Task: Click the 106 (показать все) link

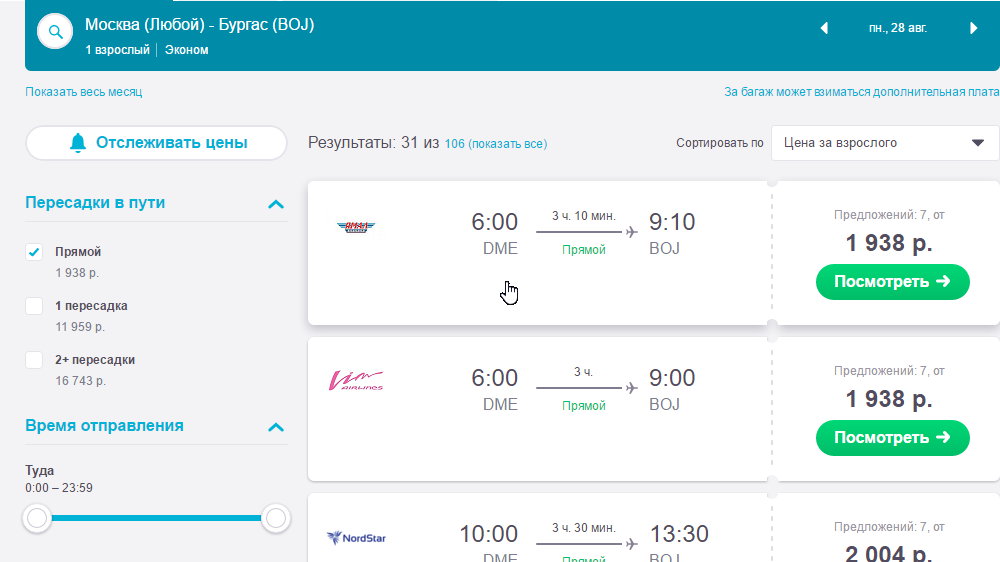Action: (x=496, y=144)
